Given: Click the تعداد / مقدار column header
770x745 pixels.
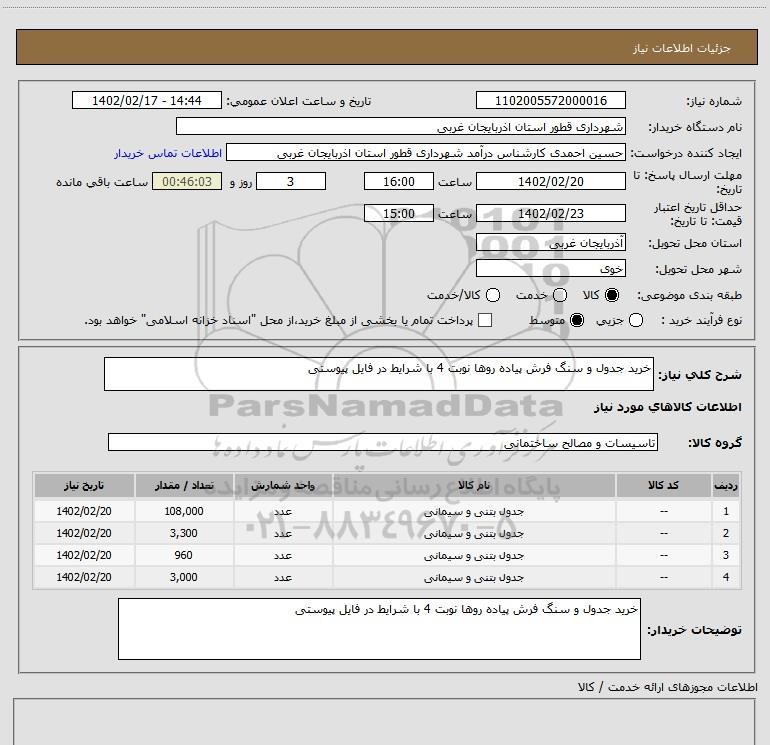Looking at the screenshot, I should point(184,486).
